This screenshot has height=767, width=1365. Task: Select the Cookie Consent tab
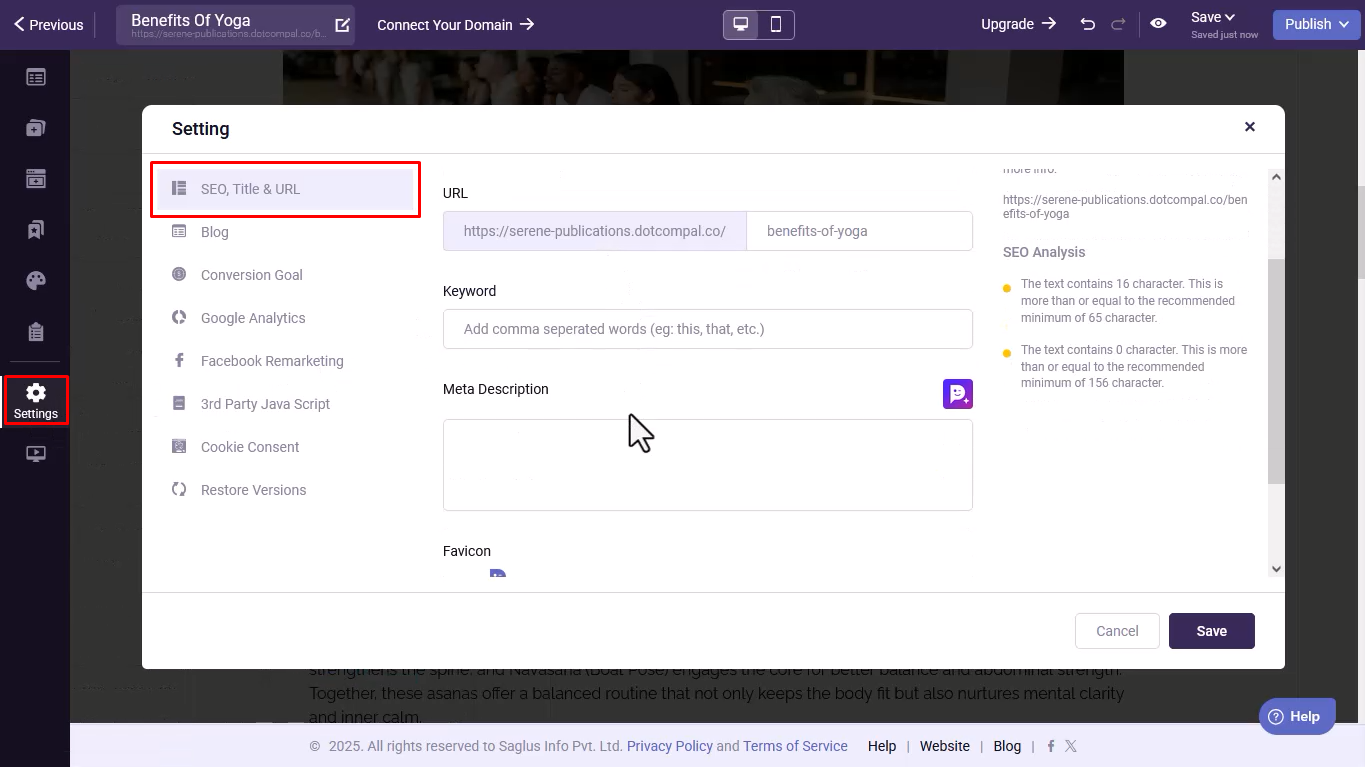(x=249, y=447)
